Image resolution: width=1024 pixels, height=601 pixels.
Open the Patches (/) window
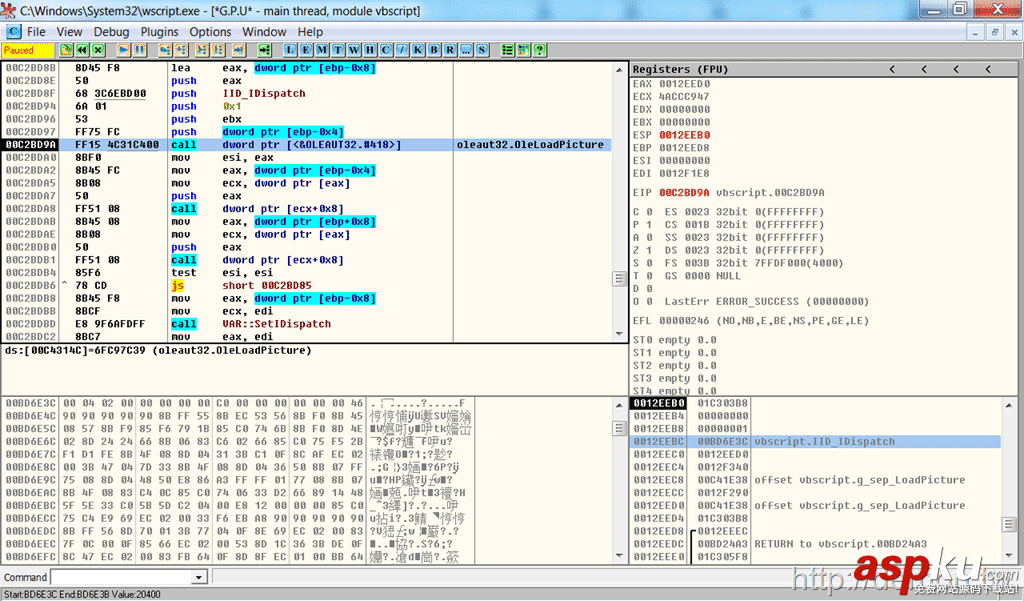(x=402, y=50)
